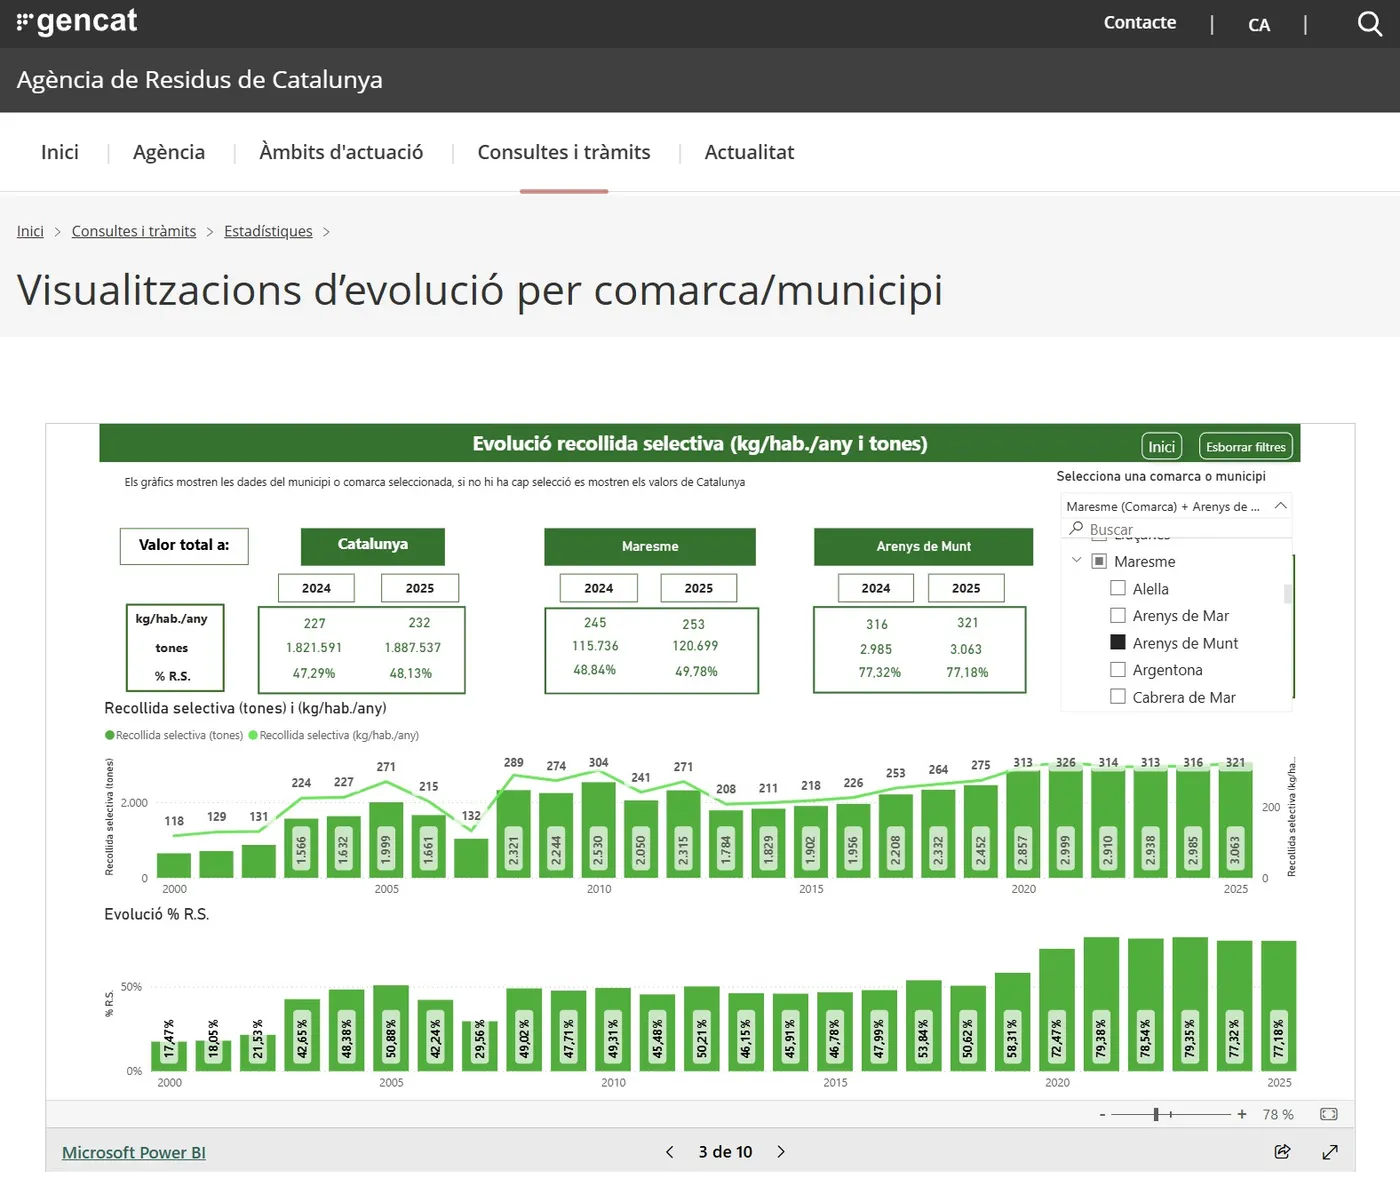
Task: Click the '3 de 10' page indicator
Action: click(x=725, y=1152)
